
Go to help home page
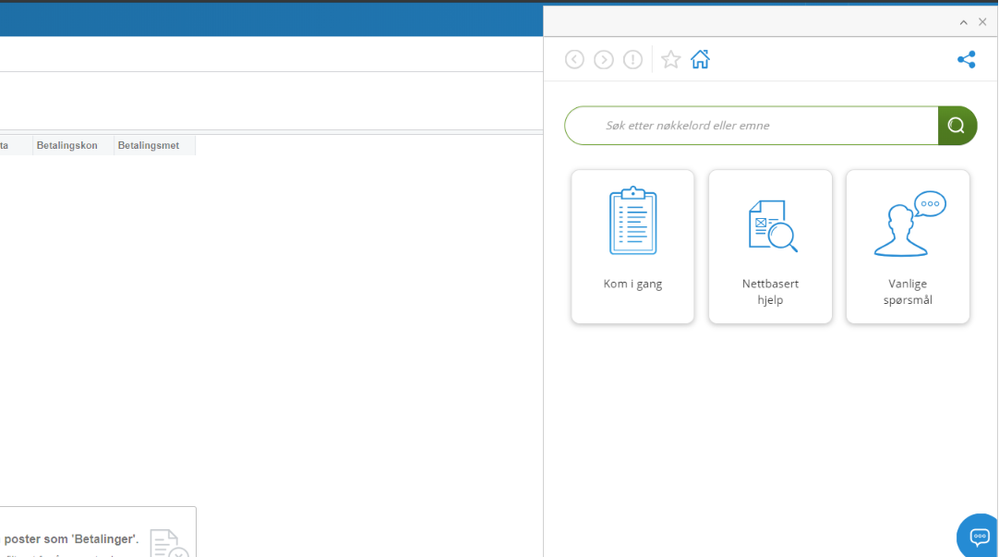[x=700, y=59]
